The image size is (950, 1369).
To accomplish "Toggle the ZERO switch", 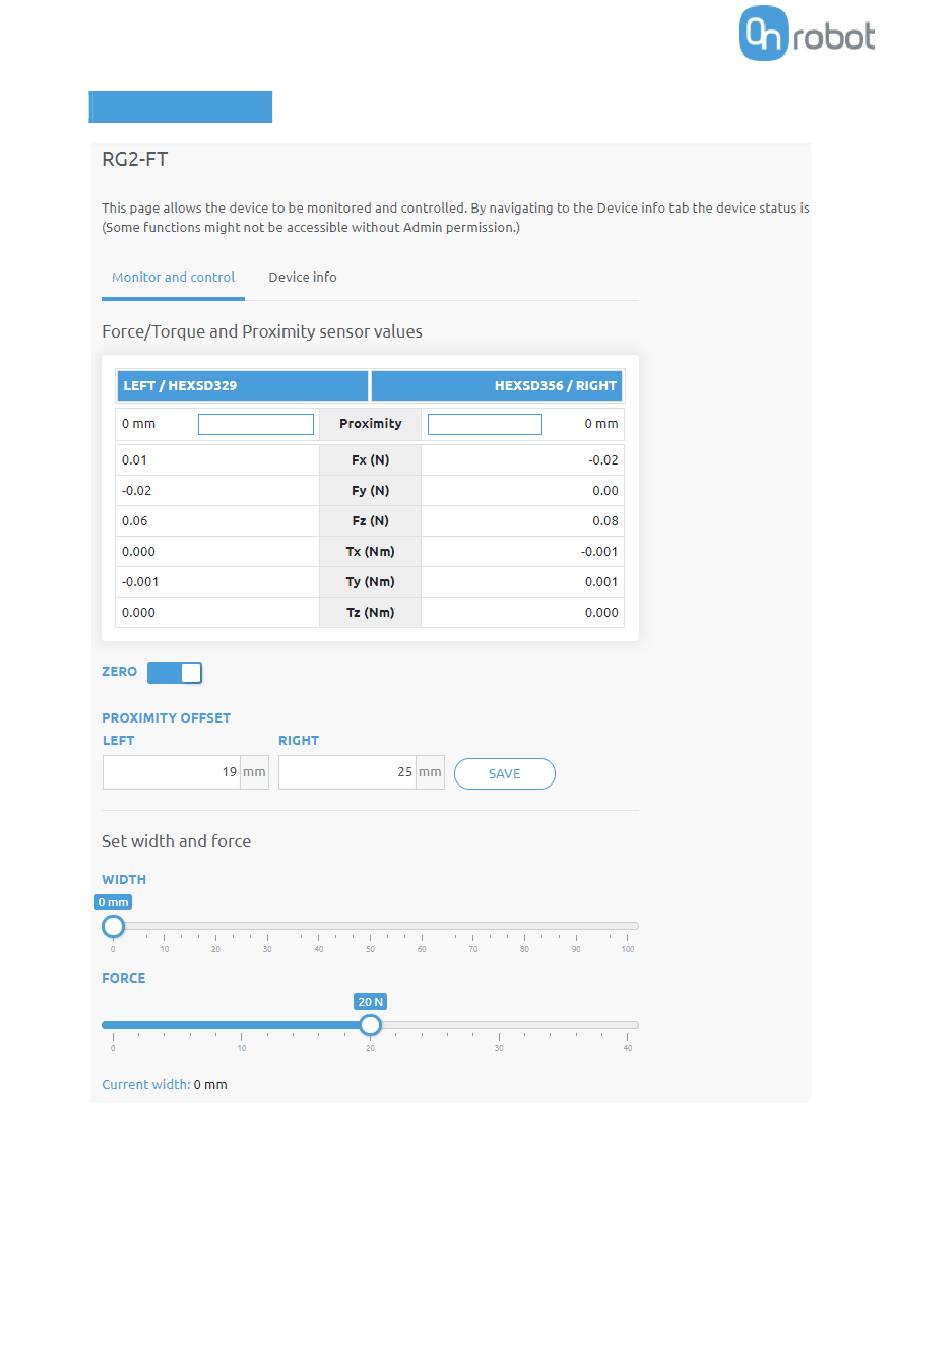I will point(175,673).
